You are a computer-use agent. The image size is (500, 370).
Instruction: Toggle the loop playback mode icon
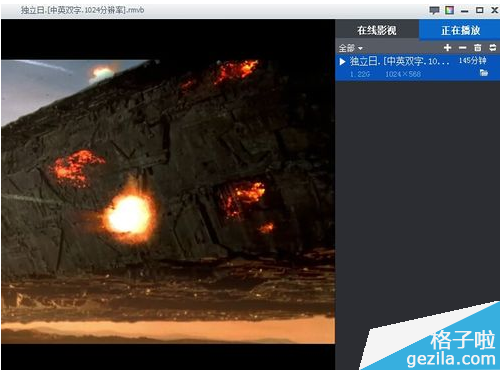click(x=493, y=48)
